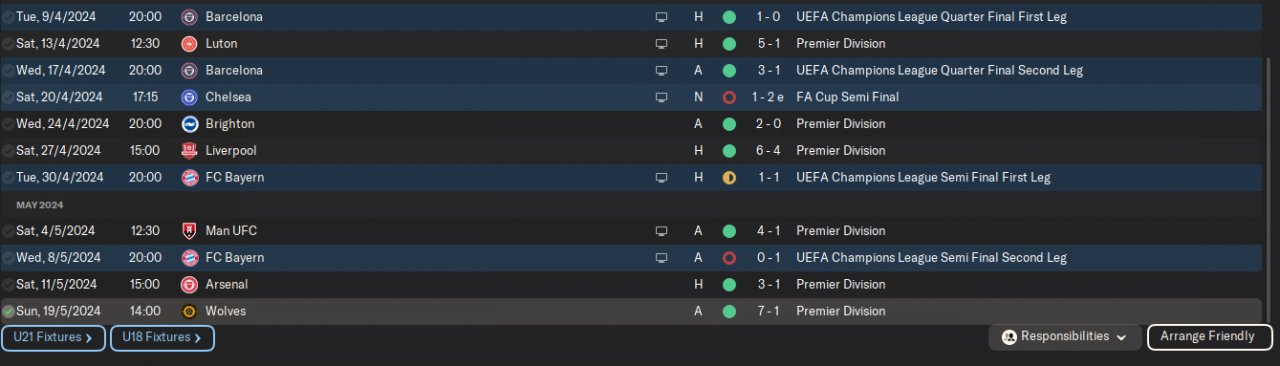Click the Wolves club badge icon
Viewport: 1280px width, 366px height.
189,311
